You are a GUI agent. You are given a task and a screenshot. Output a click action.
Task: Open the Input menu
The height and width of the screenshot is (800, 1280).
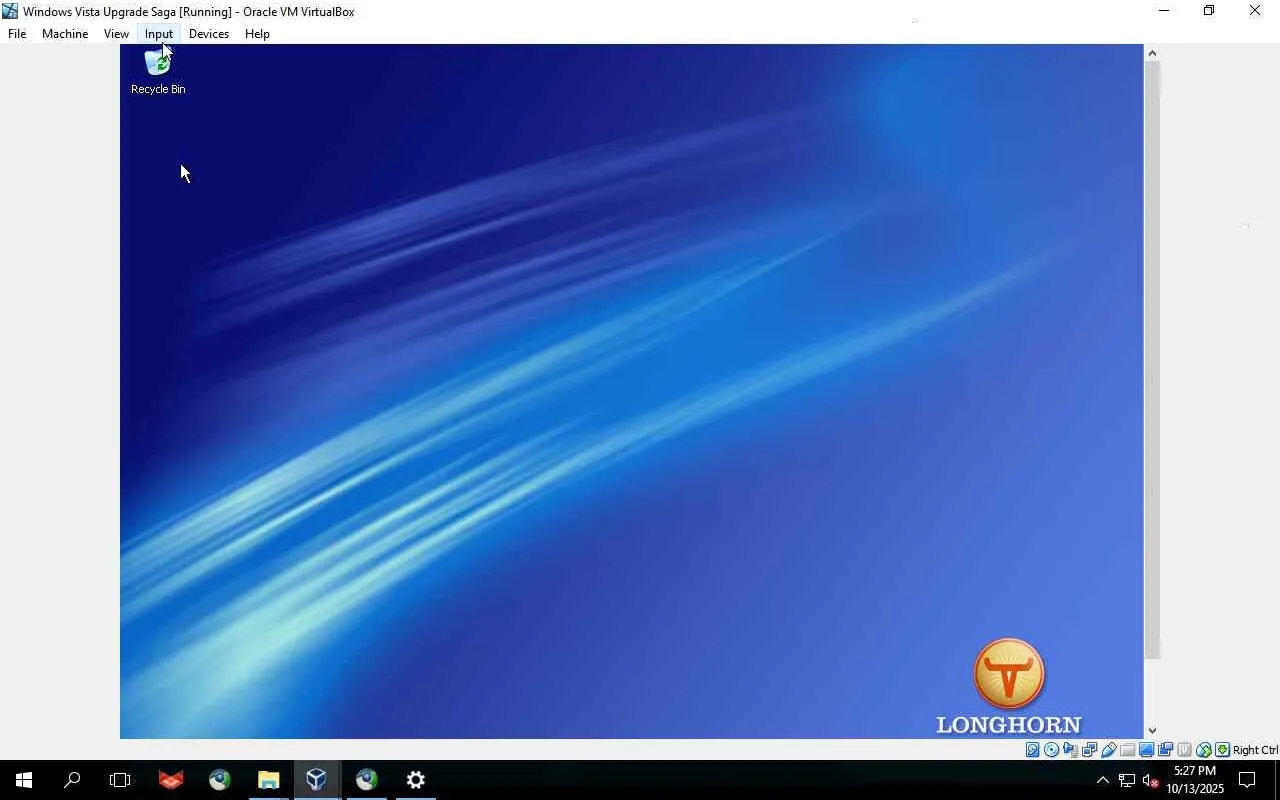159,34
